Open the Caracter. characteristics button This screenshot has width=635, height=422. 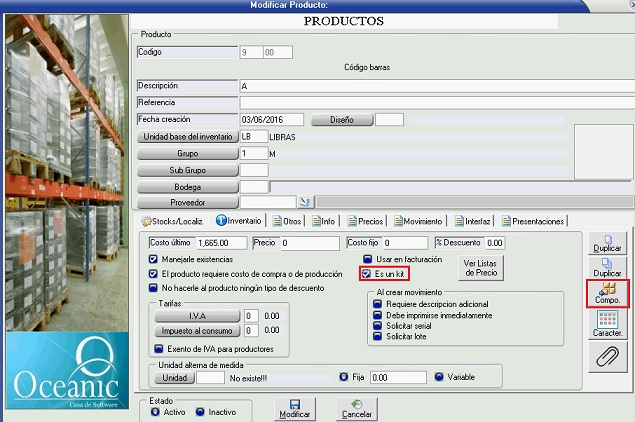click(607, 324)
